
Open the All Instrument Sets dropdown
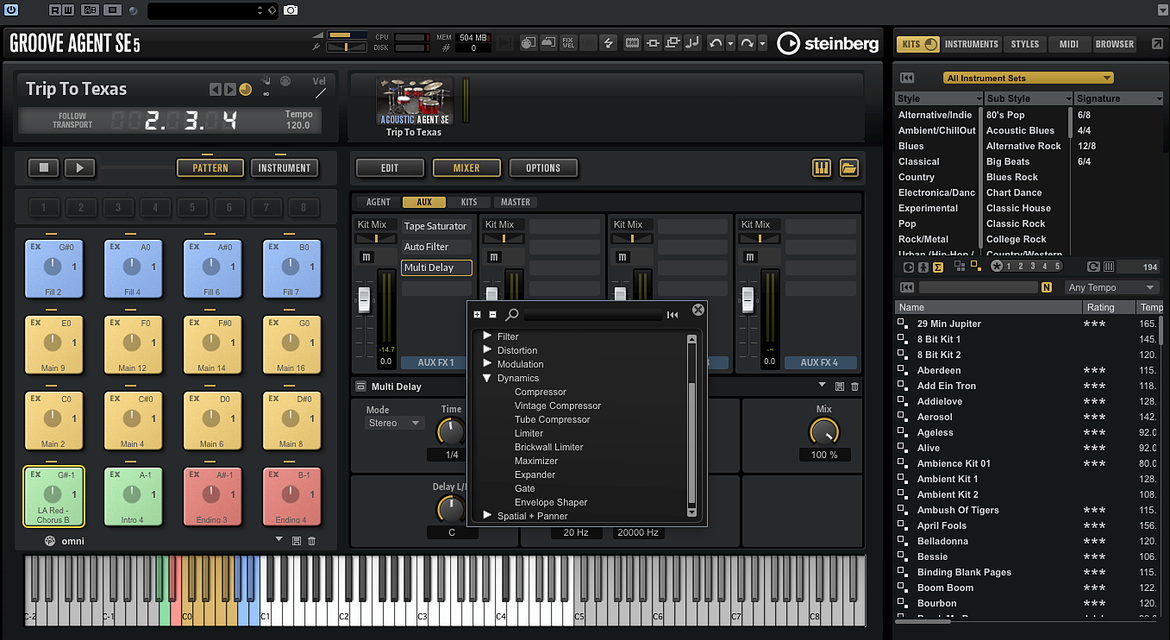click(1028, 78)
